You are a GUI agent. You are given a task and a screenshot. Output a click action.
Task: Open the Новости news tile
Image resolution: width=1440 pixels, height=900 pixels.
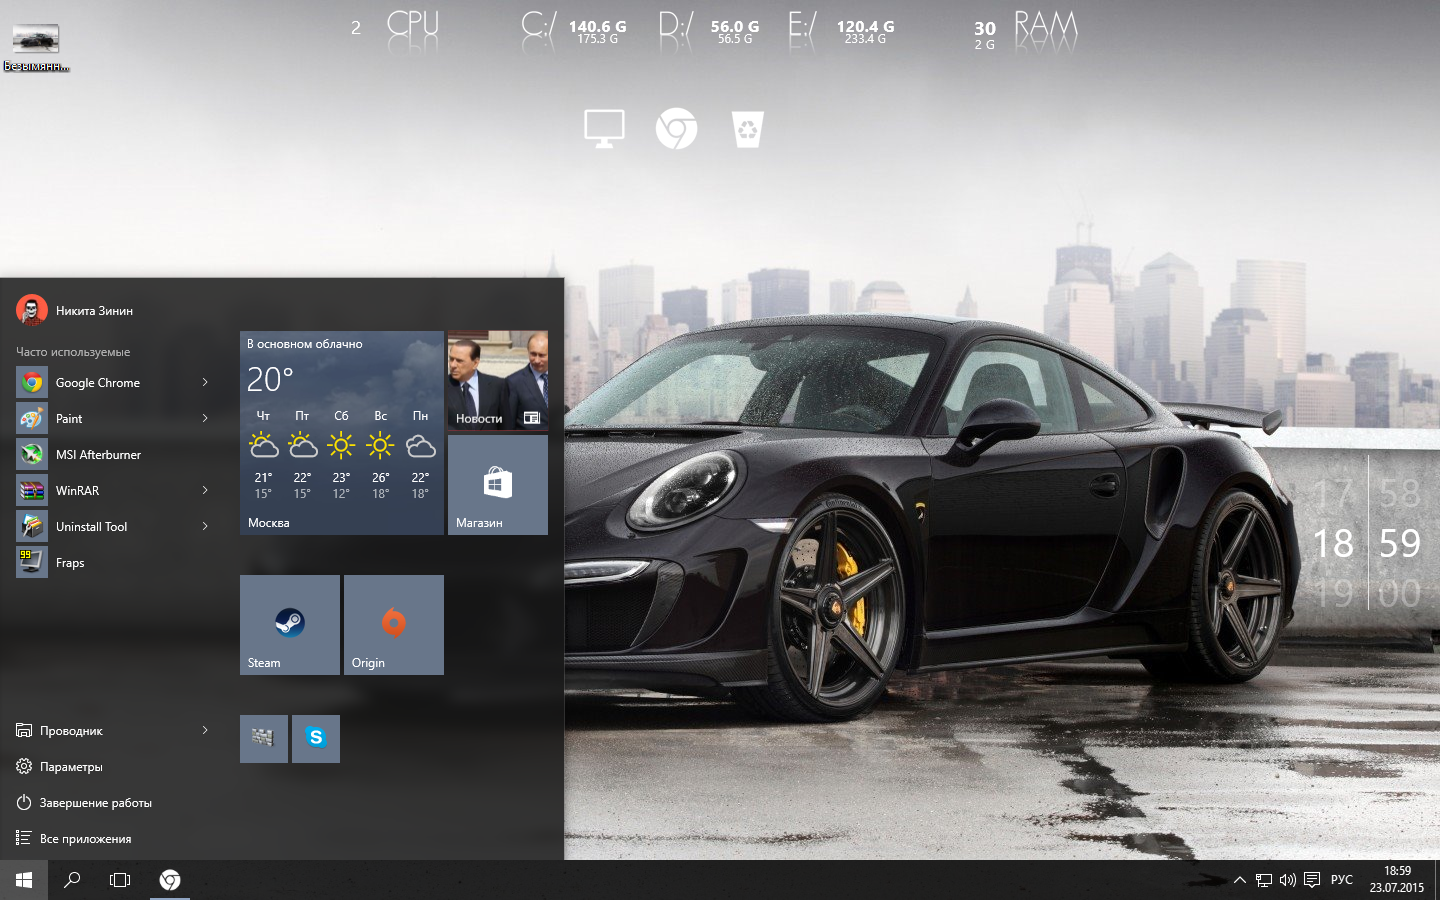tap(498, 381)
